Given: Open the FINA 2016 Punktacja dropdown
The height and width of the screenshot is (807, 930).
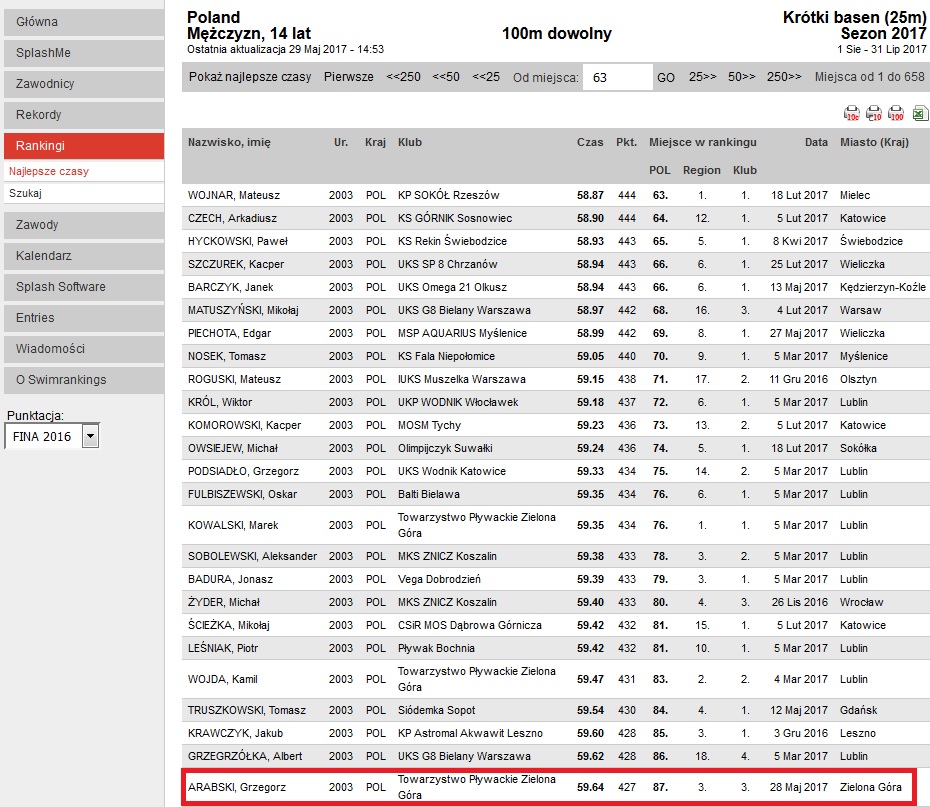Looking at the screenshot, I should pos(52,436).
